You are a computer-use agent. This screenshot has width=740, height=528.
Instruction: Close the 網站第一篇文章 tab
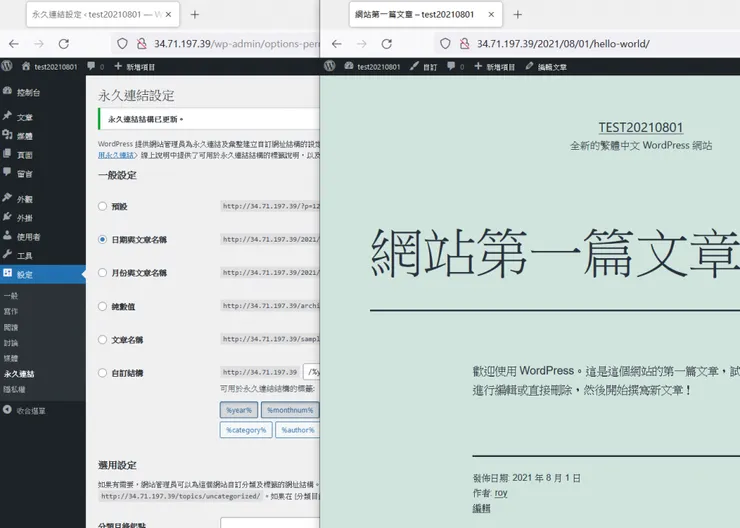pos(491,15)
